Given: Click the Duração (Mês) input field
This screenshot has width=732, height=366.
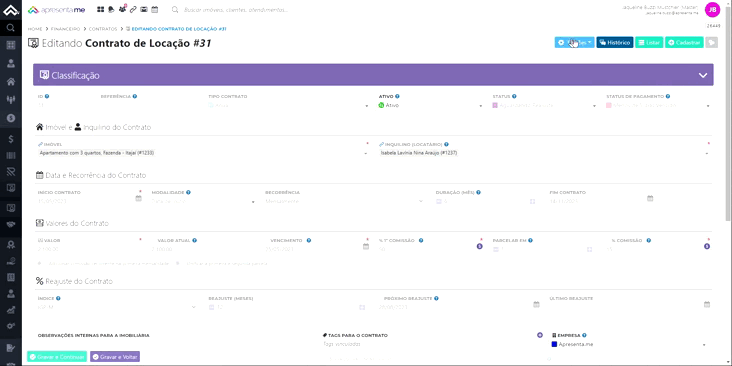Looking at the screenshot, I should [x=486, y=202].
